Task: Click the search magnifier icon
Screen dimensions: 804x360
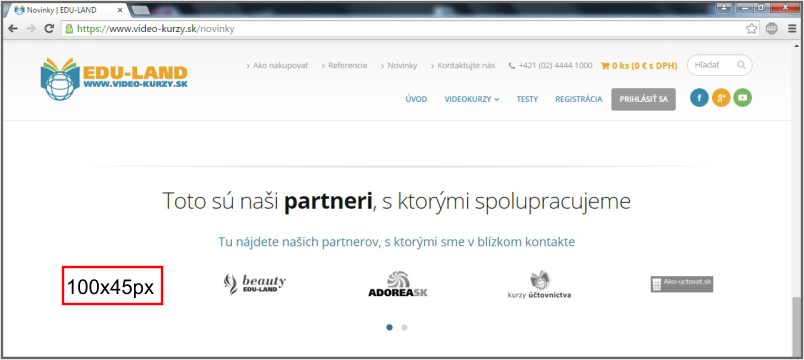Action: 741,65
